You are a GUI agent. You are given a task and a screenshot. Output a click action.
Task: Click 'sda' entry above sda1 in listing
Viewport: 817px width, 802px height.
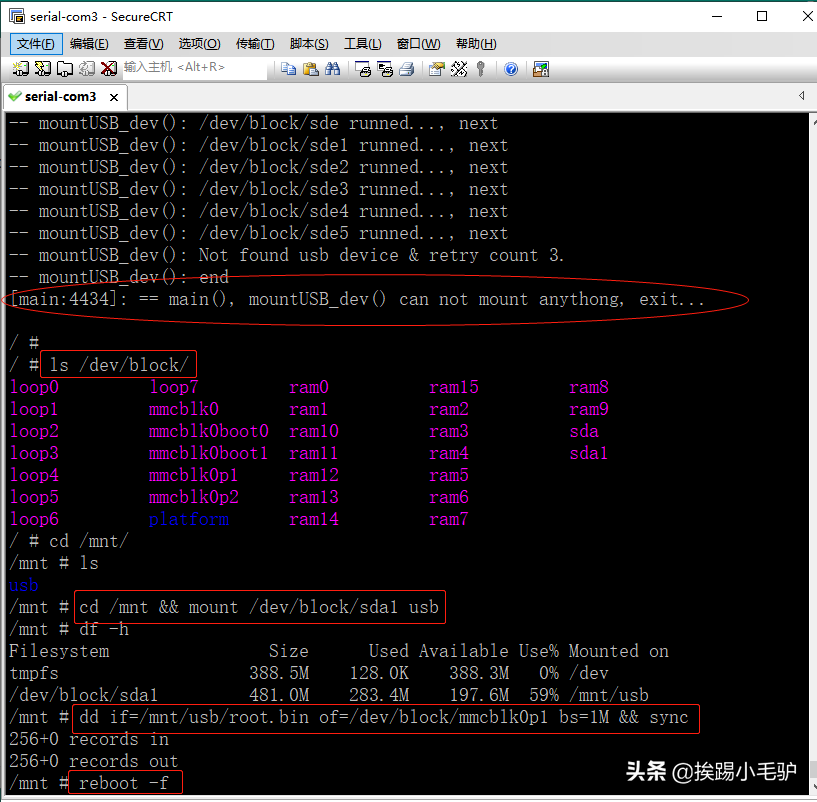point(584,431)
